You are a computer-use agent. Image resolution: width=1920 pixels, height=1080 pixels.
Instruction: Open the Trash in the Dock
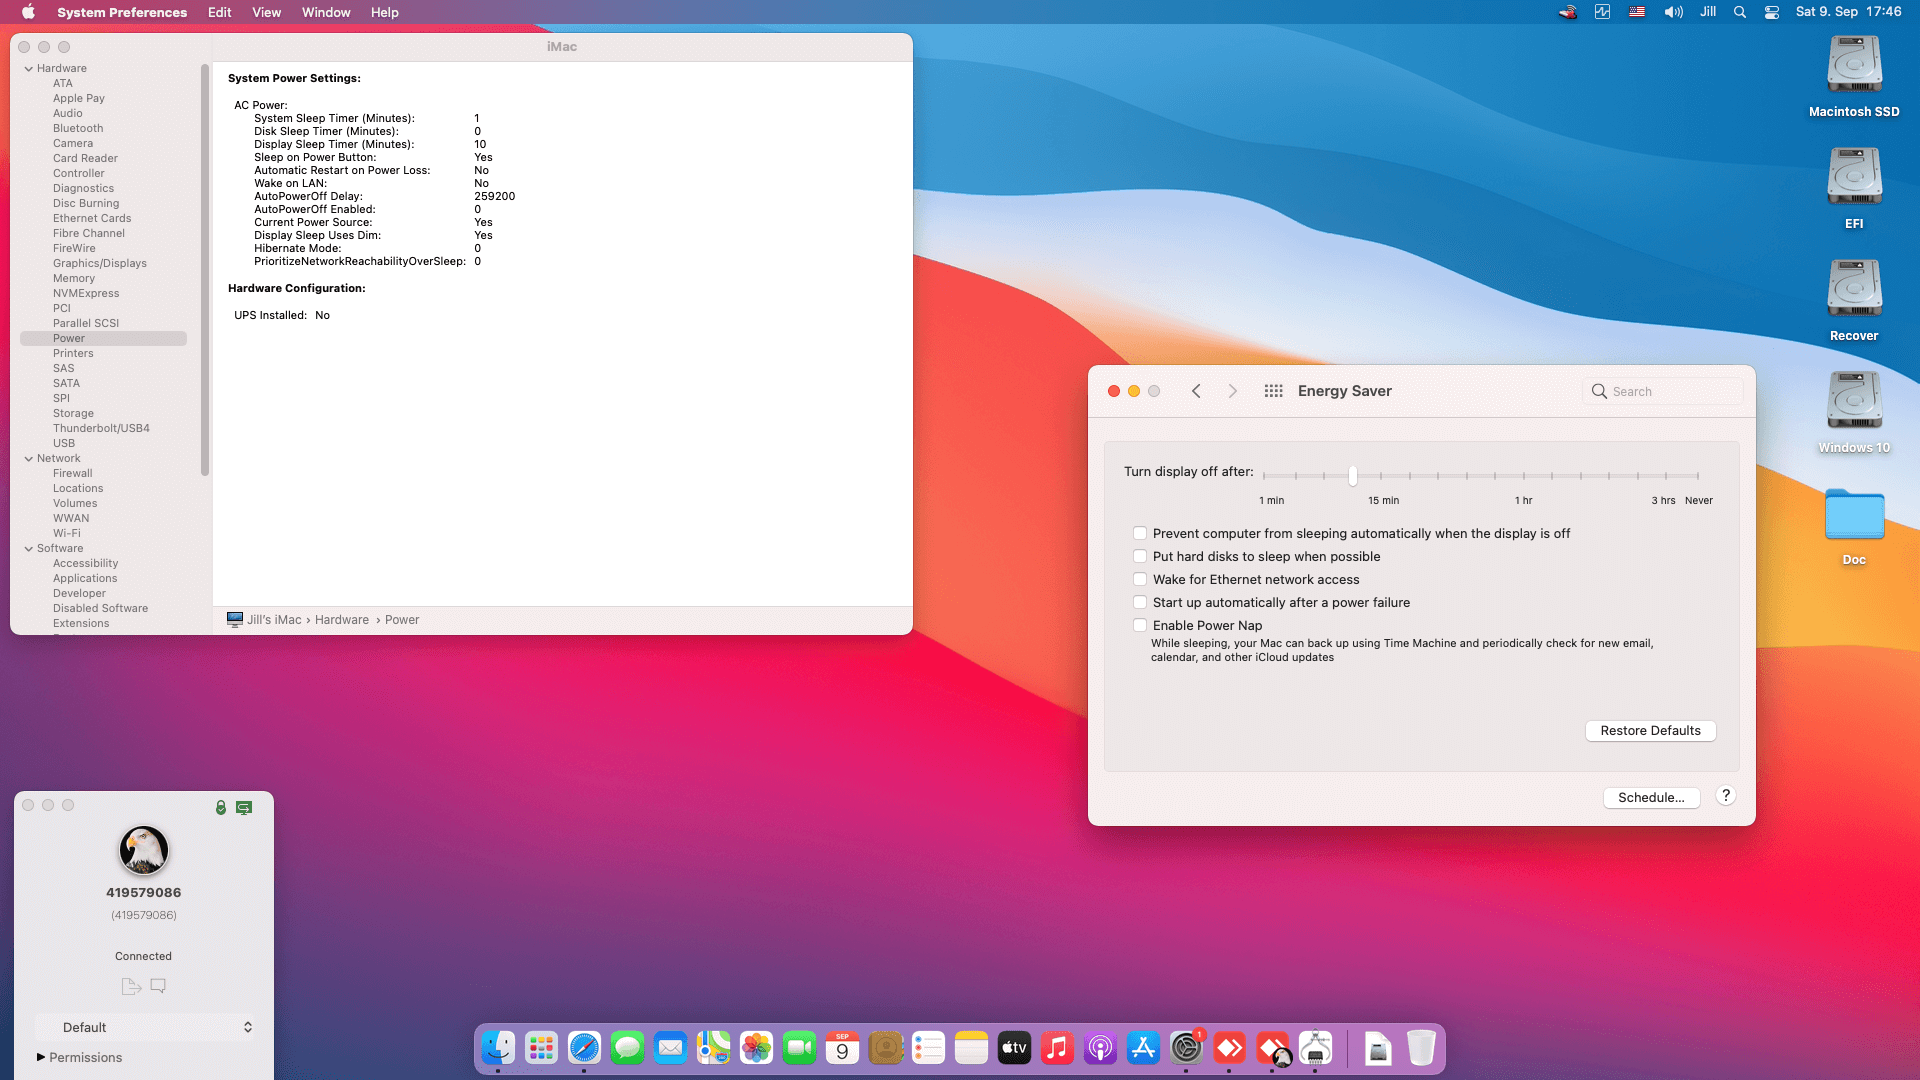tap(1421, 1048)
